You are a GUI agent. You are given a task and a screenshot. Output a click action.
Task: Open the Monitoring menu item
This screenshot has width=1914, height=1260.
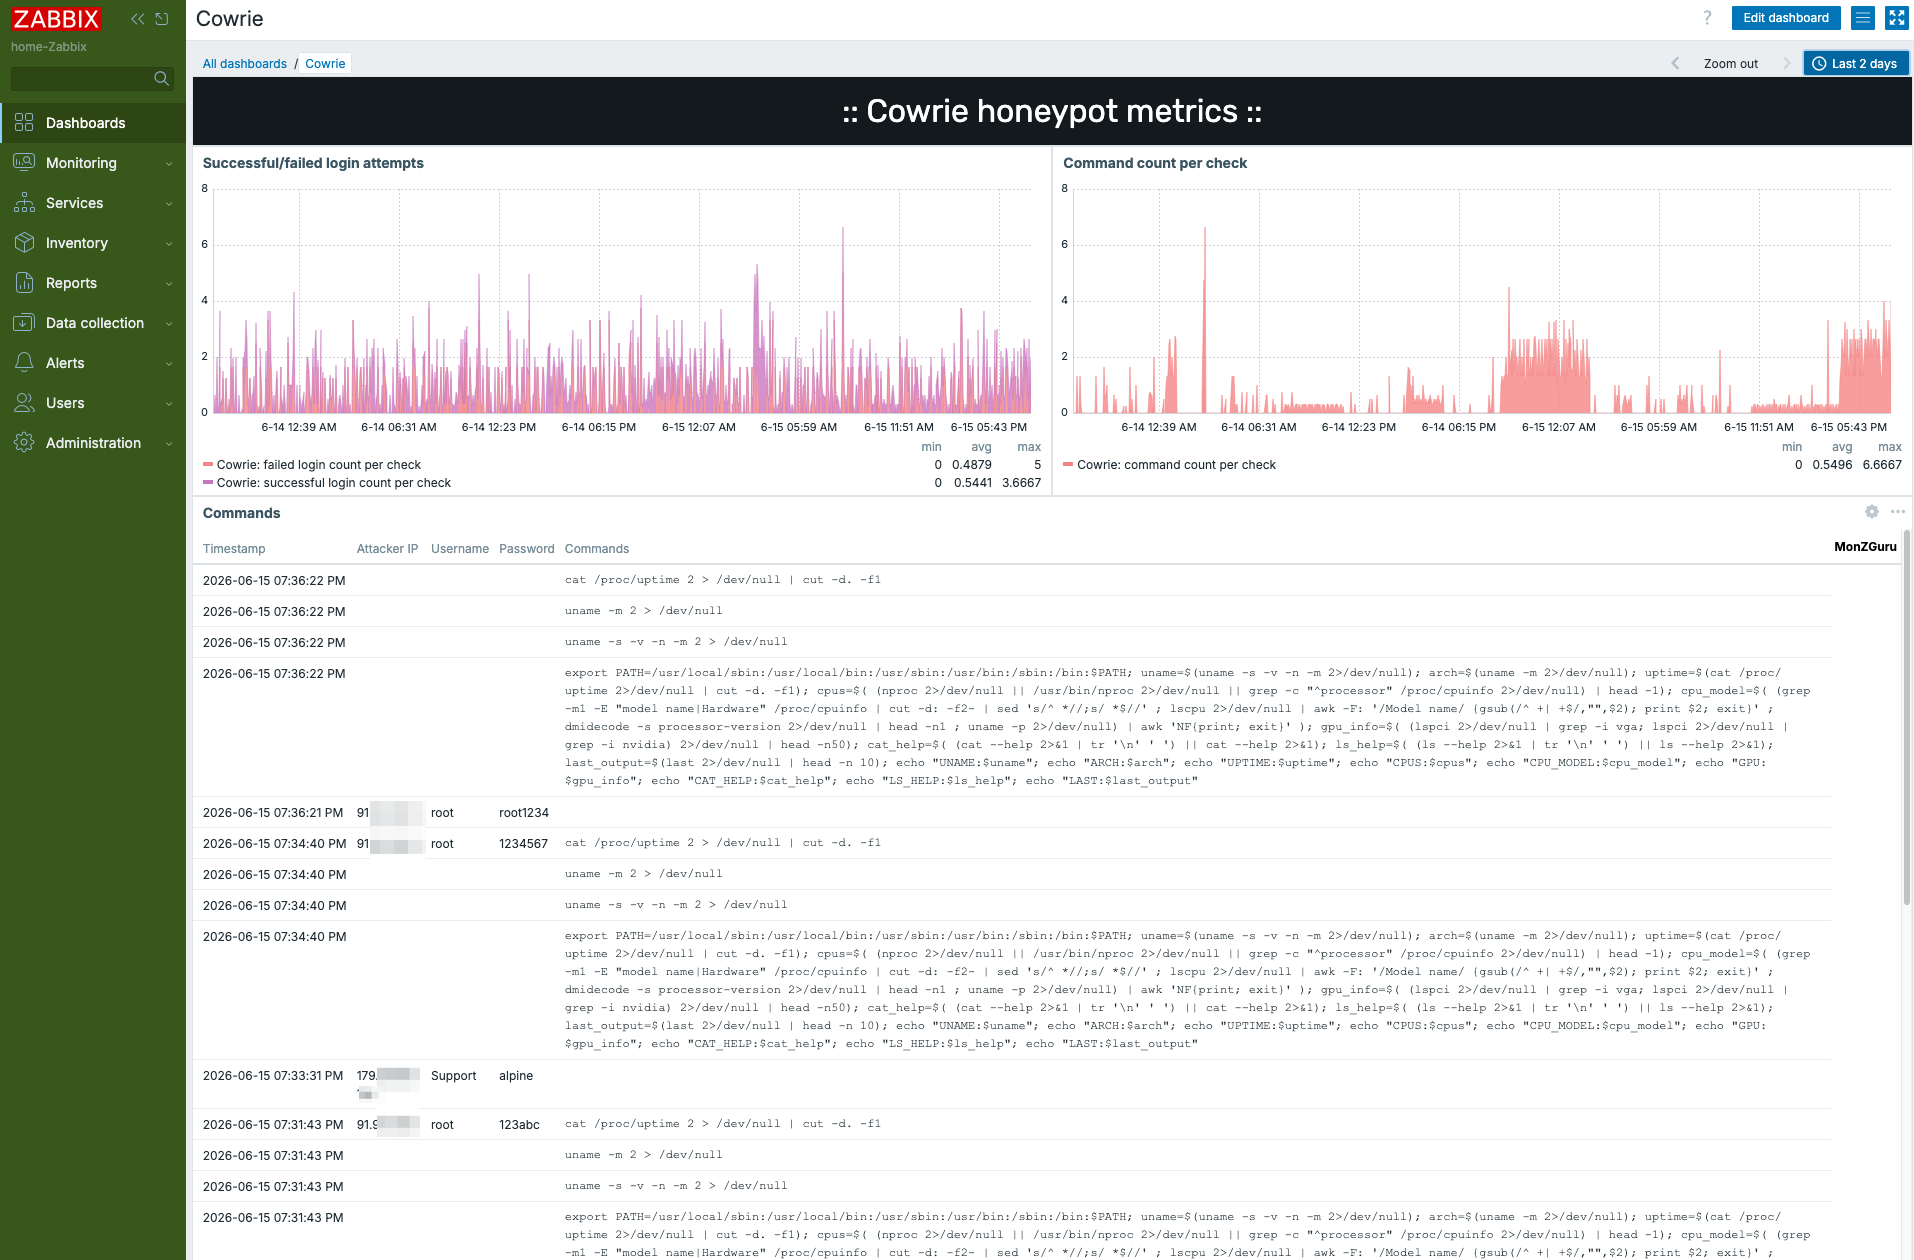coord(93,163)
